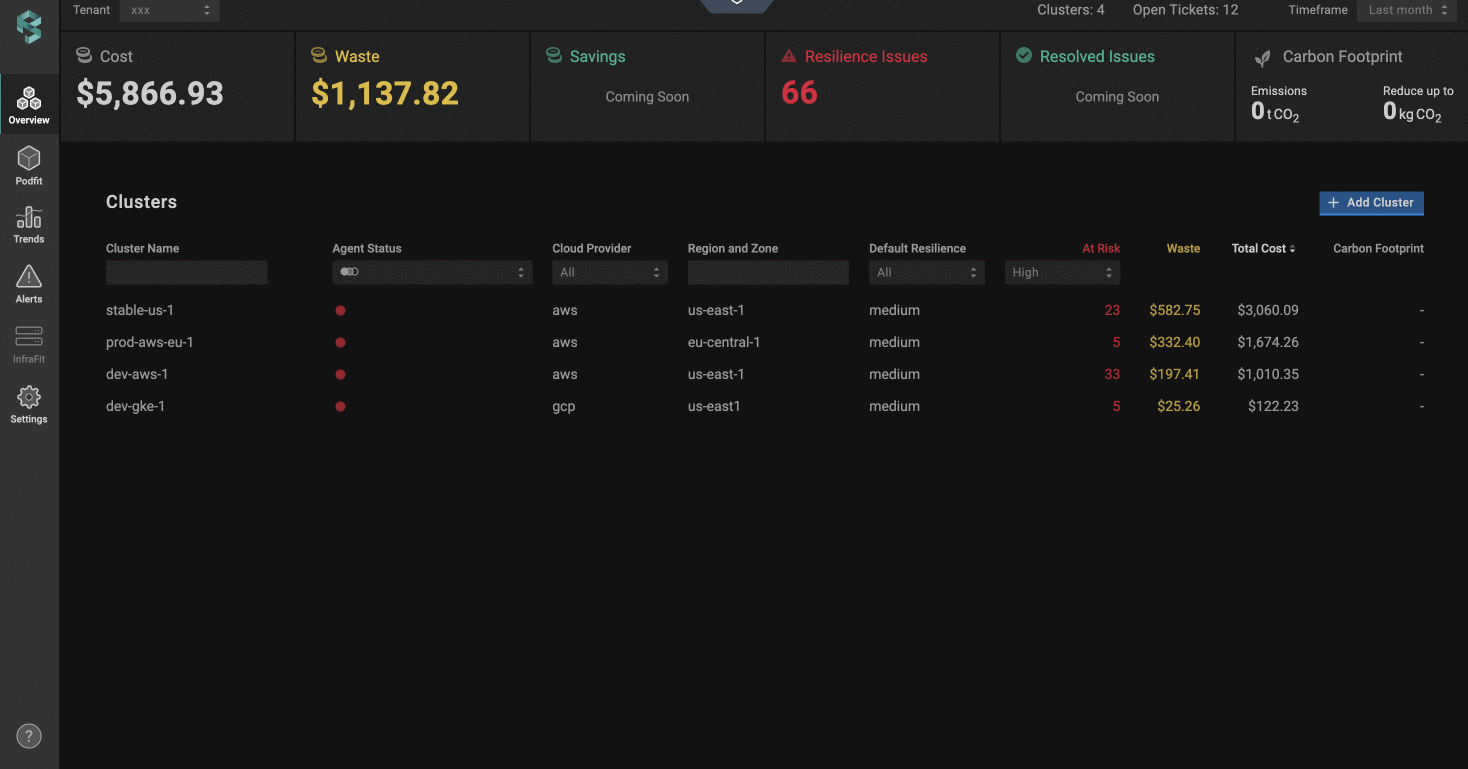Click the Carbon Footprint leaf icon
Viewport: 1468px width, 769px height.
[1263, 58]
